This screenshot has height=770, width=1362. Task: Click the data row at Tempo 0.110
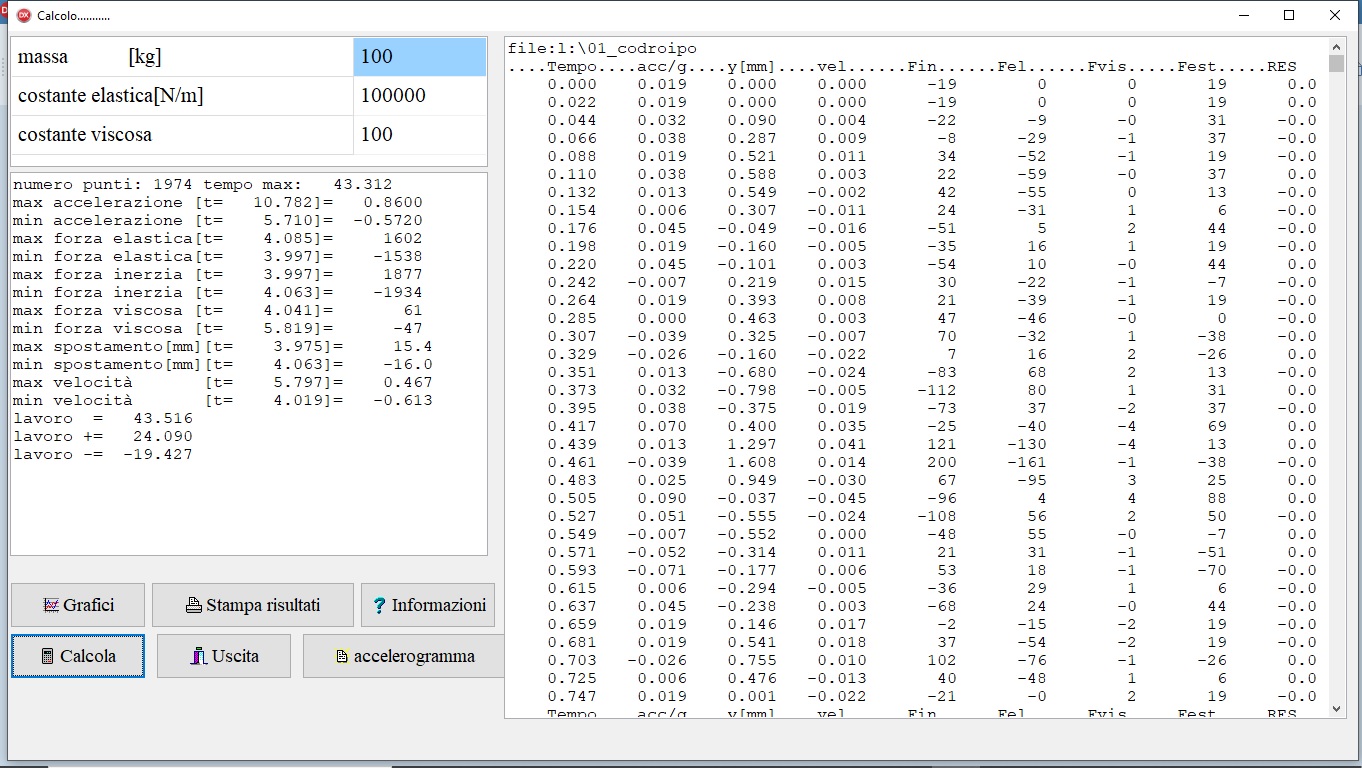click(x=932, y=175)
